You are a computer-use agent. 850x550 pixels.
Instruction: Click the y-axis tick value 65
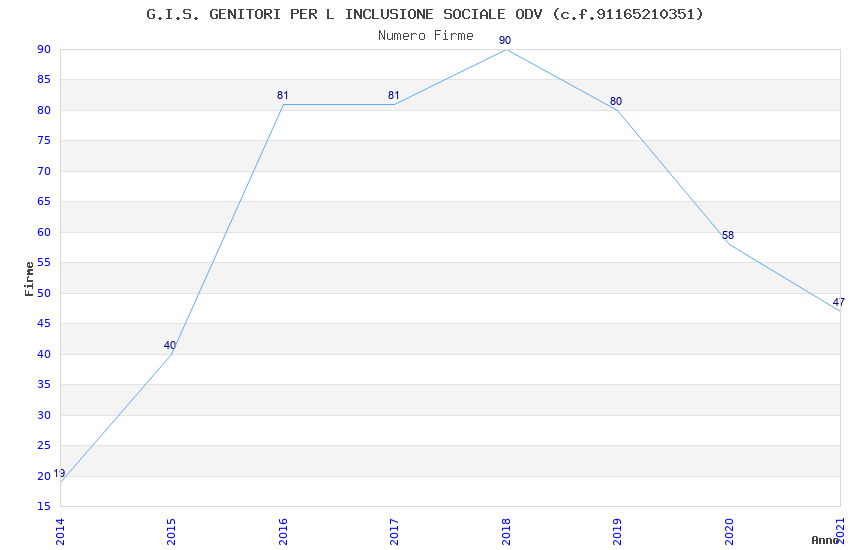coord(44,202)
